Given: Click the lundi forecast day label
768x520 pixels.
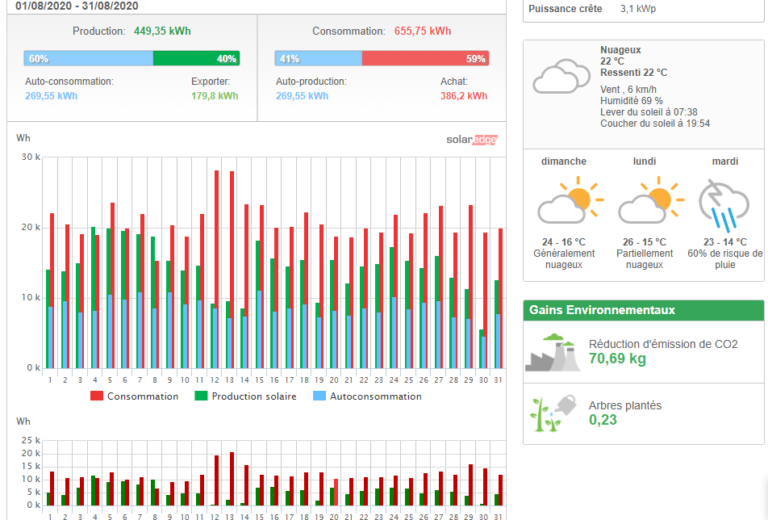Looking at the screenshot, I should coord(644,161).
